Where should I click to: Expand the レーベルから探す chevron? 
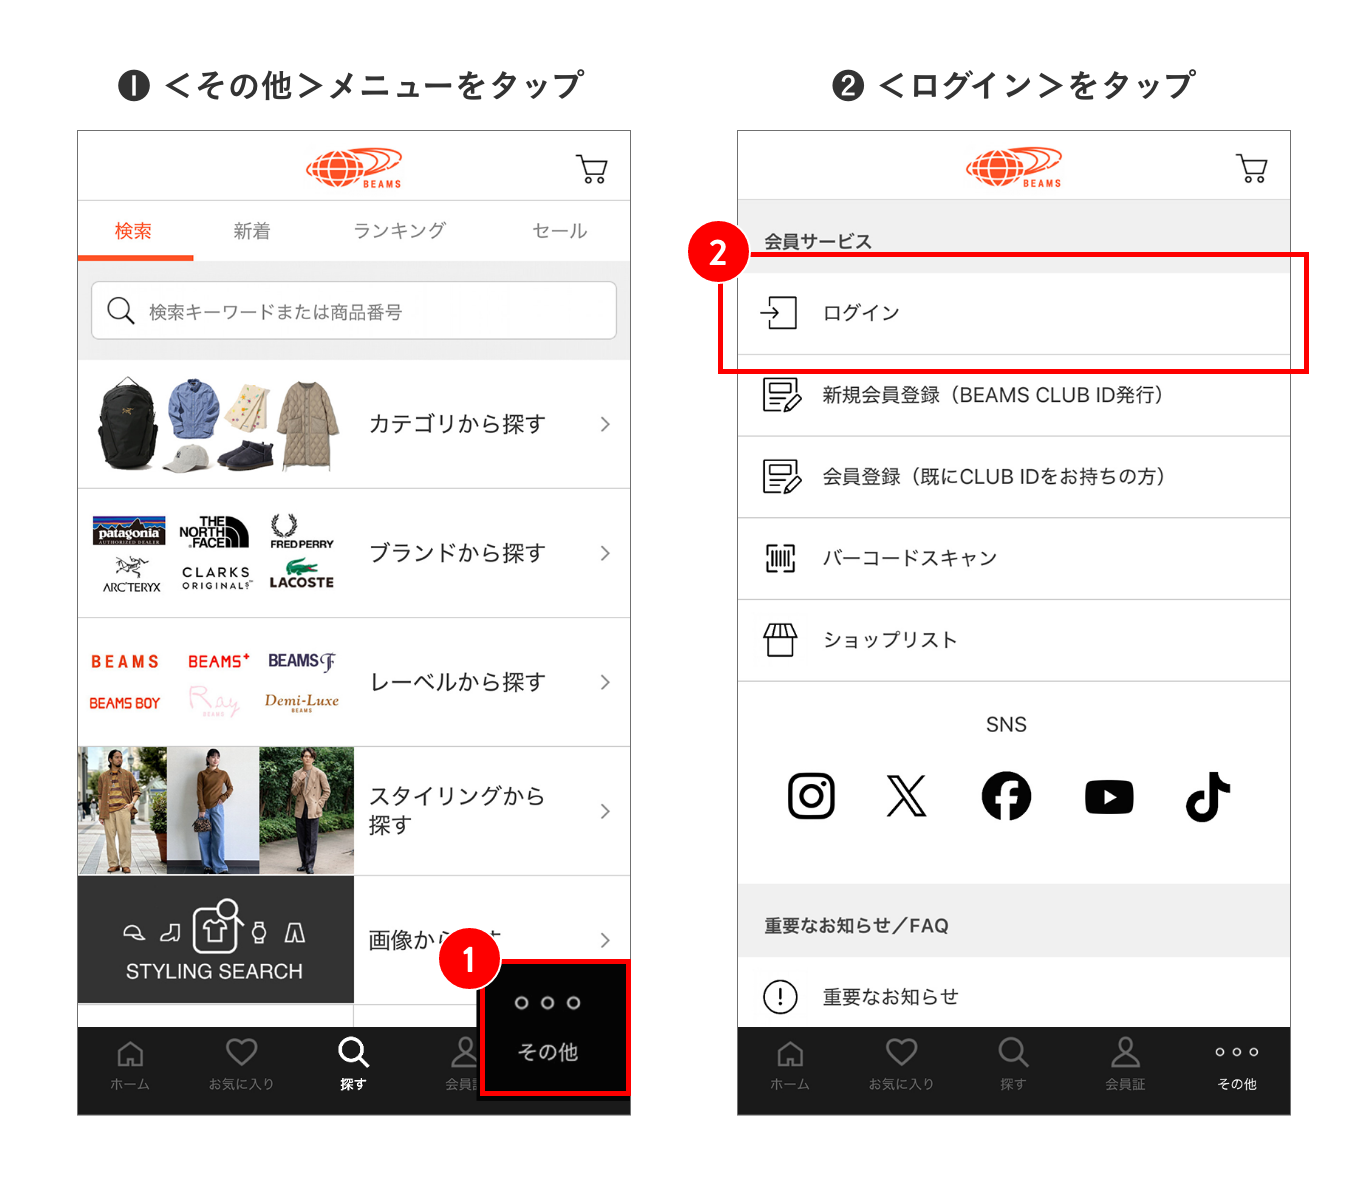(605, 682)
